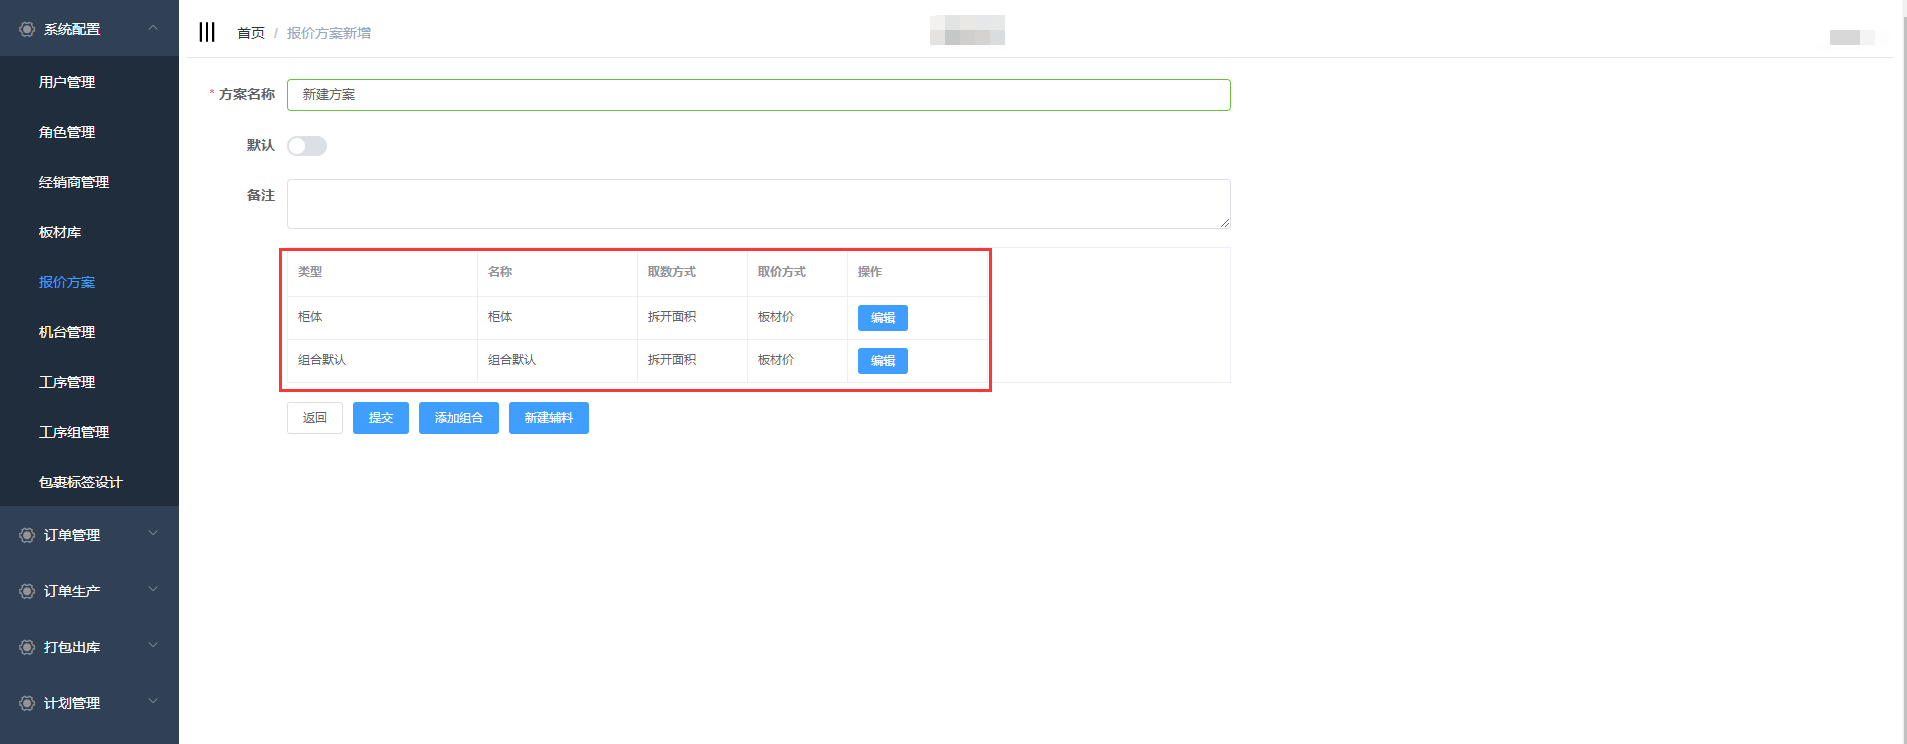Image resolution: width=1907 pixels, height=744 pixels.
Task: Collapse the 系统配置 menu chevron
Action: click(153, 28)
